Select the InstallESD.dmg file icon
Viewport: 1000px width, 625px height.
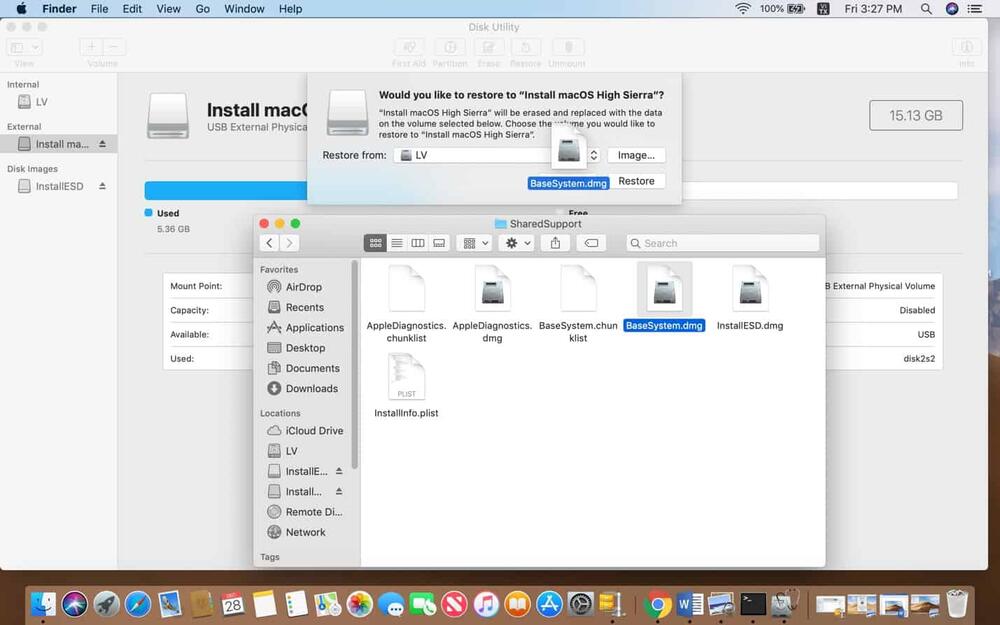tap(750, 290)
